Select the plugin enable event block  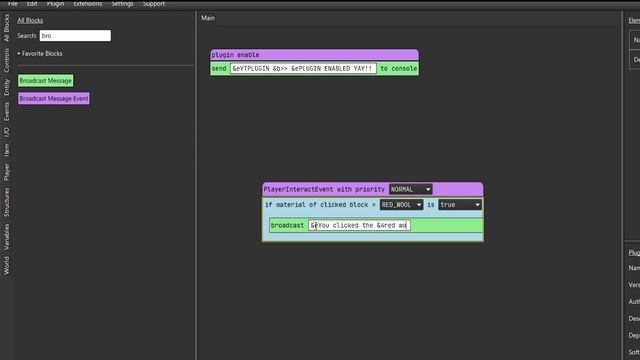pos(314,55)
